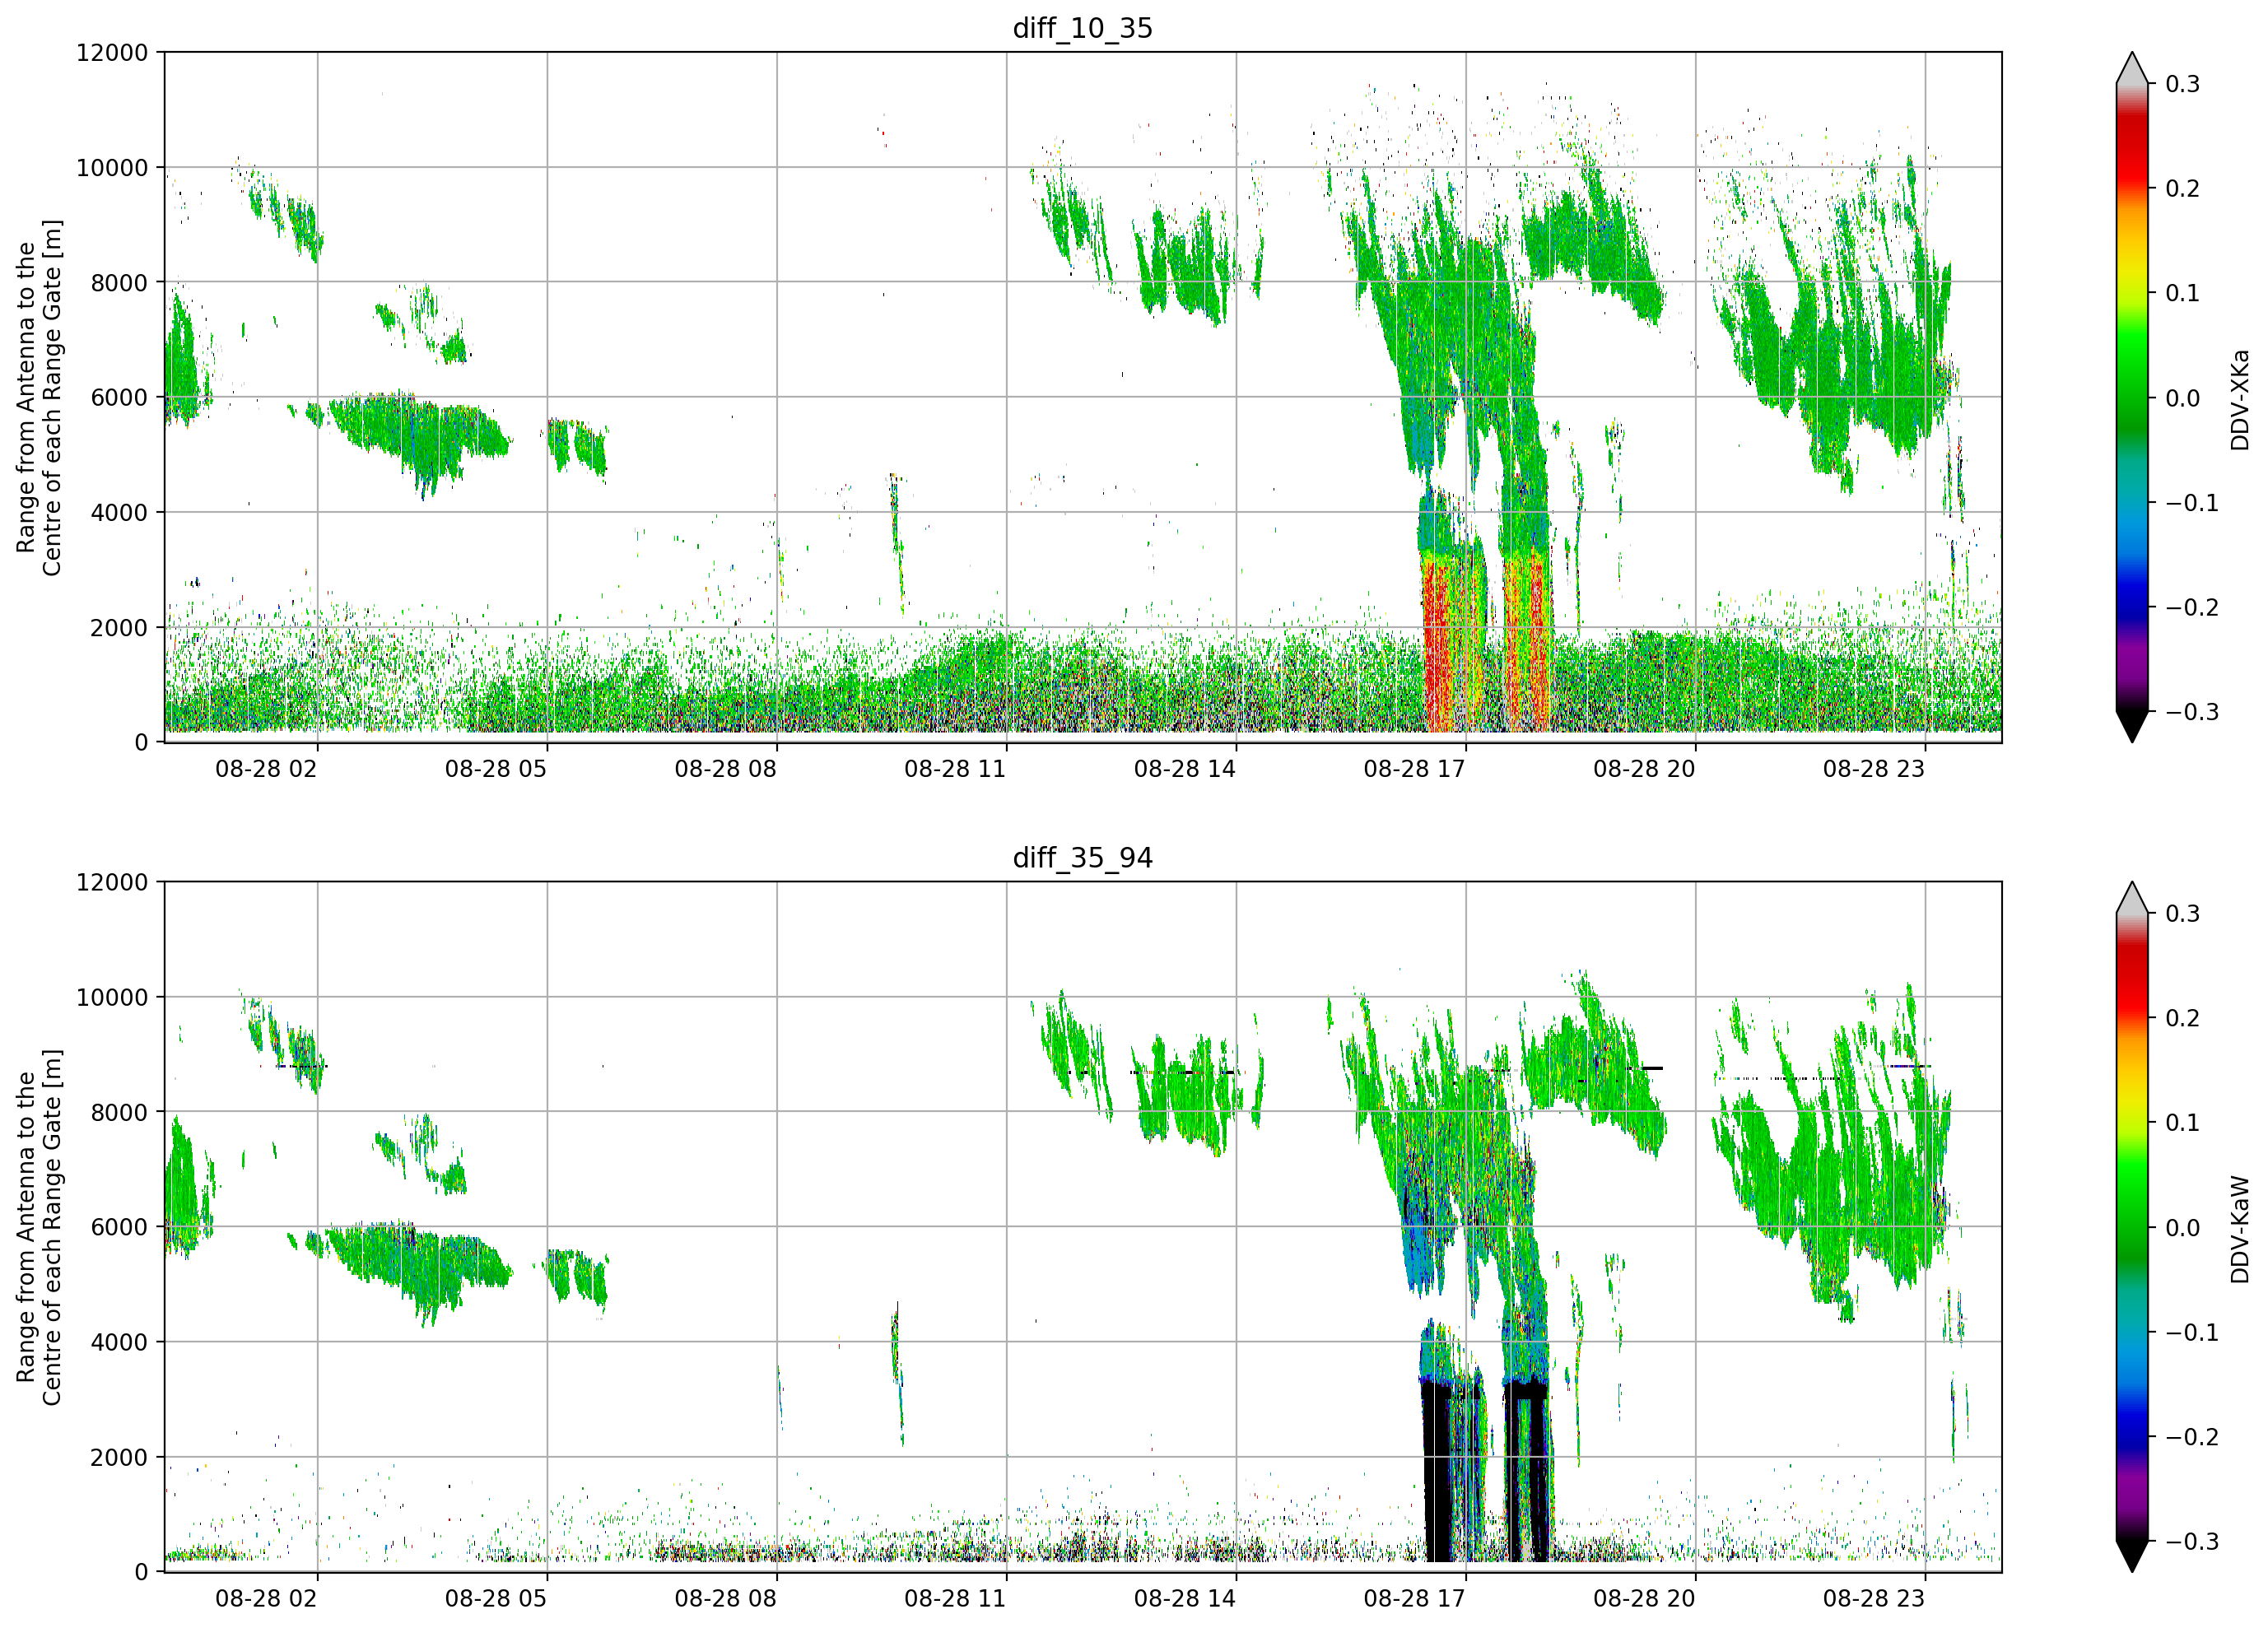Viewport: 2268px width, 1628px height.
Task: Click the "12000" y-tick in the diff_10_35 plot
Action: [112, 53]
